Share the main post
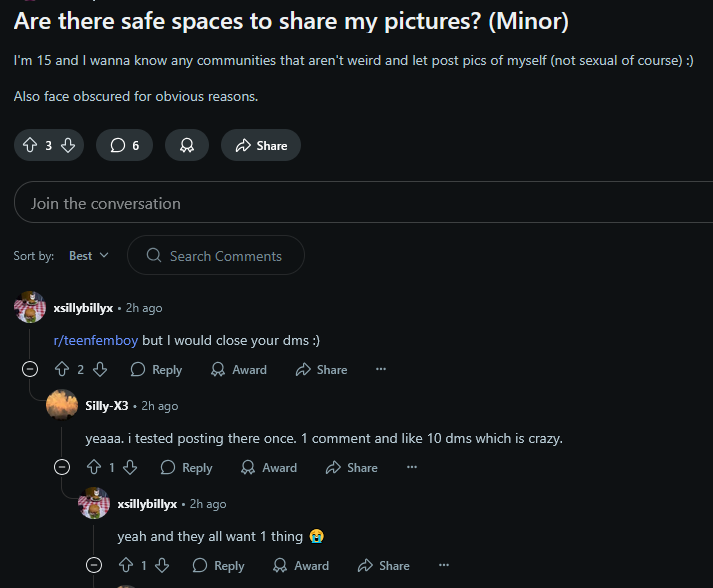This screenshot has width=713, height=588. 260,145
